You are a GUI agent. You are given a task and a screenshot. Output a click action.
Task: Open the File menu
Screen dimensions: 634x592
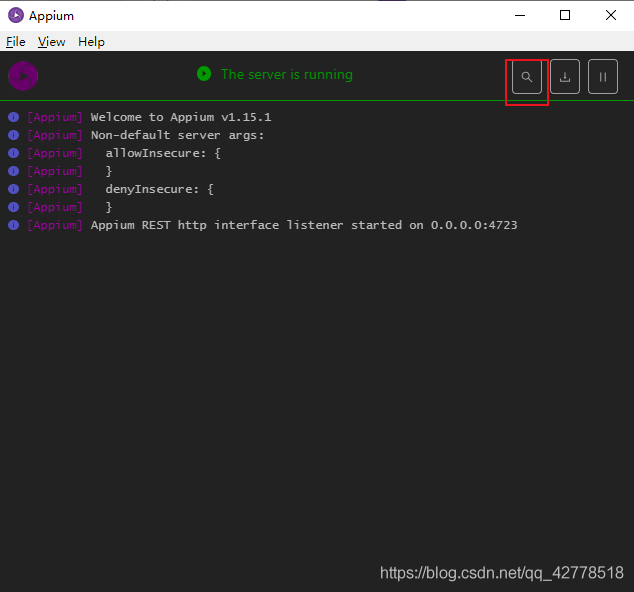(x=16, y=42)
